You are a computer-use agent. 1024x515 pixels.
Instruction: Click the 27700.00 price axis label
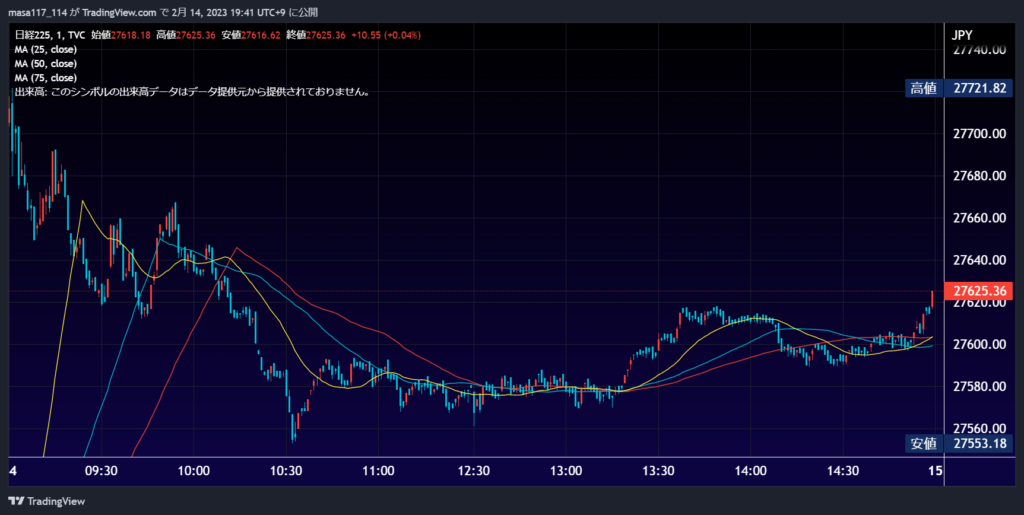[979, 134]
